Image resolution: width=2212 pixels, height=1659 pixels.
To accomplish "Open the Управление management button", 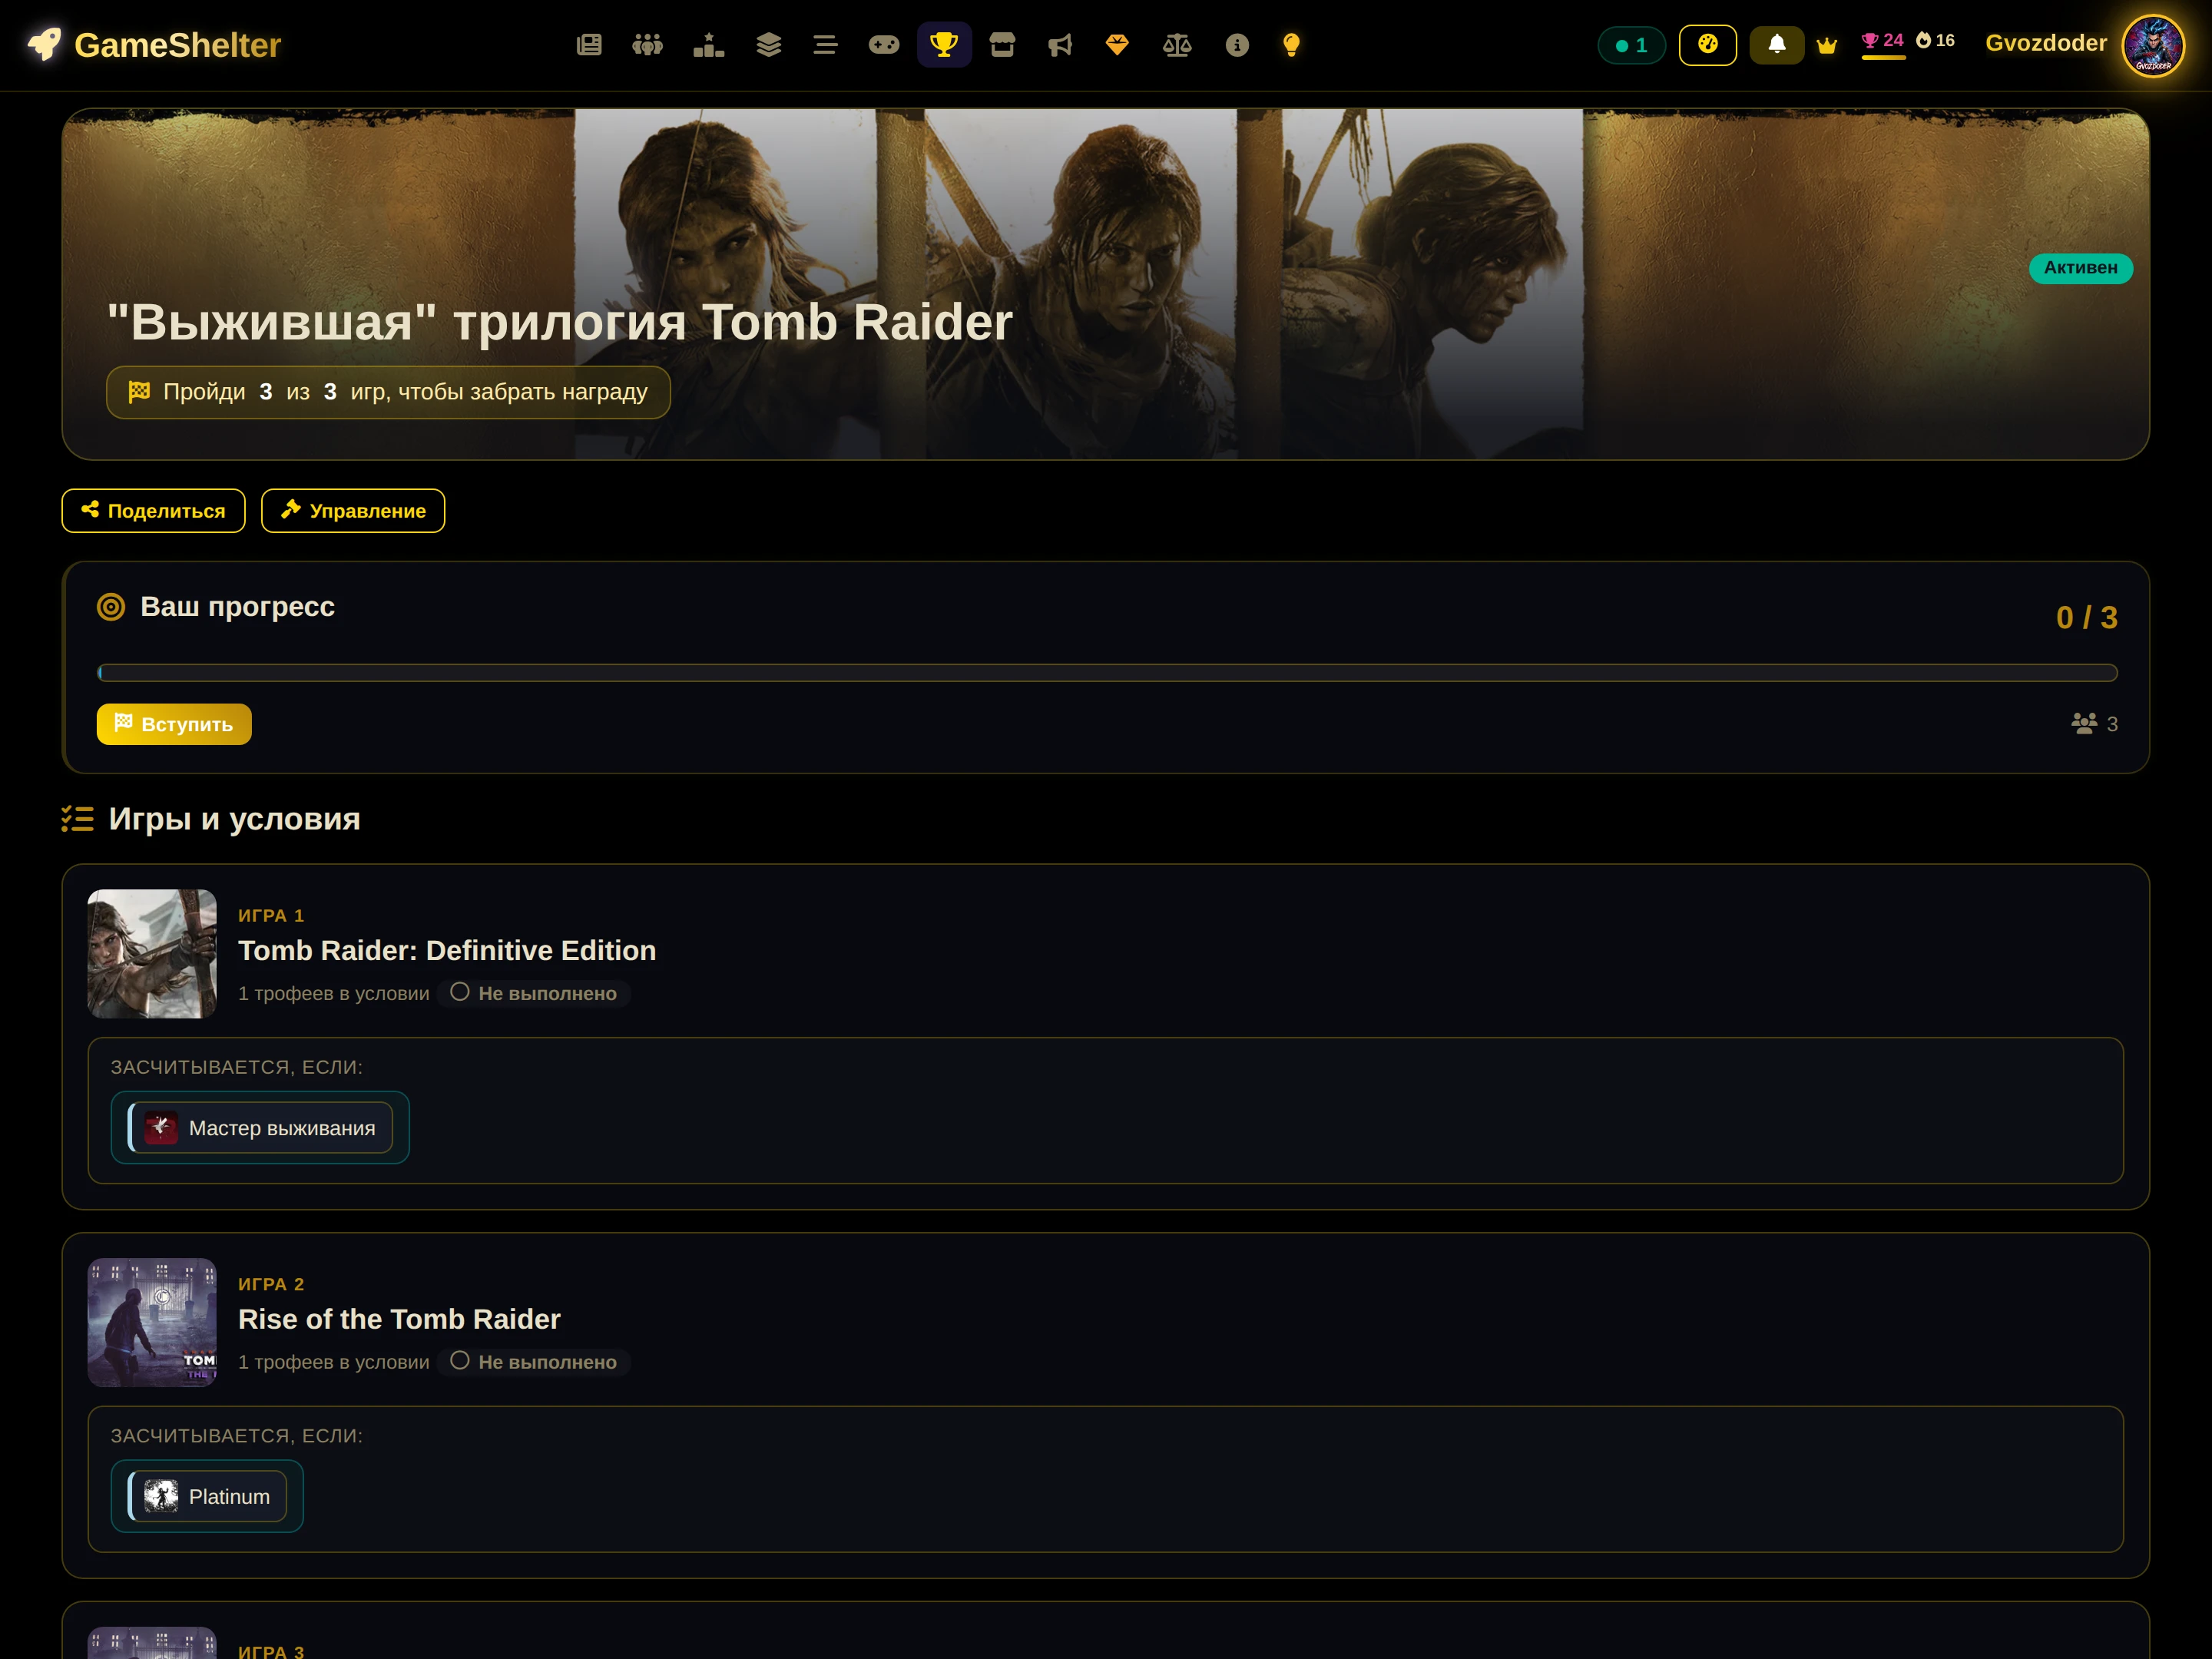I will tap(353, 511).
